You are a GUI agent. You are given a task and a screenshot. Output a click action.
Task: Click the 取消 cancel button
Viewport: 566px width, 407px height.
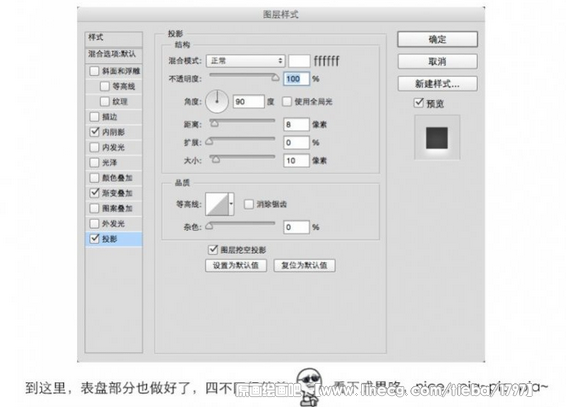437,62
